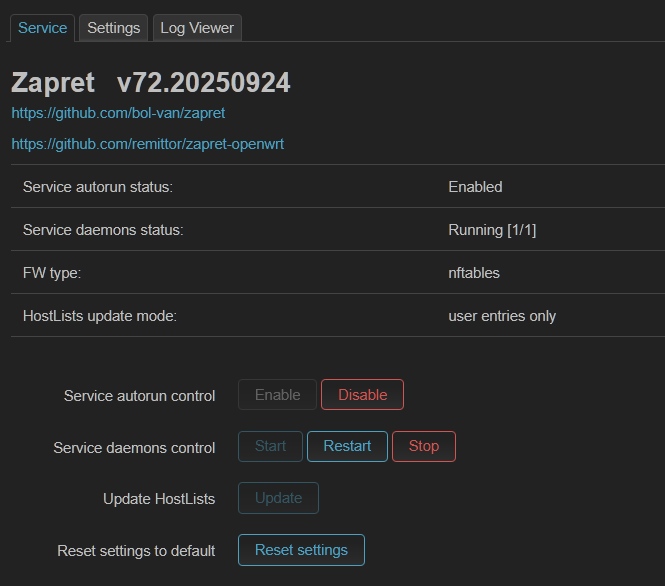Open the bol-van/zapret GitHub link
Image resolution: width=665 pixels, height=586 pixels.
(118, 113)
